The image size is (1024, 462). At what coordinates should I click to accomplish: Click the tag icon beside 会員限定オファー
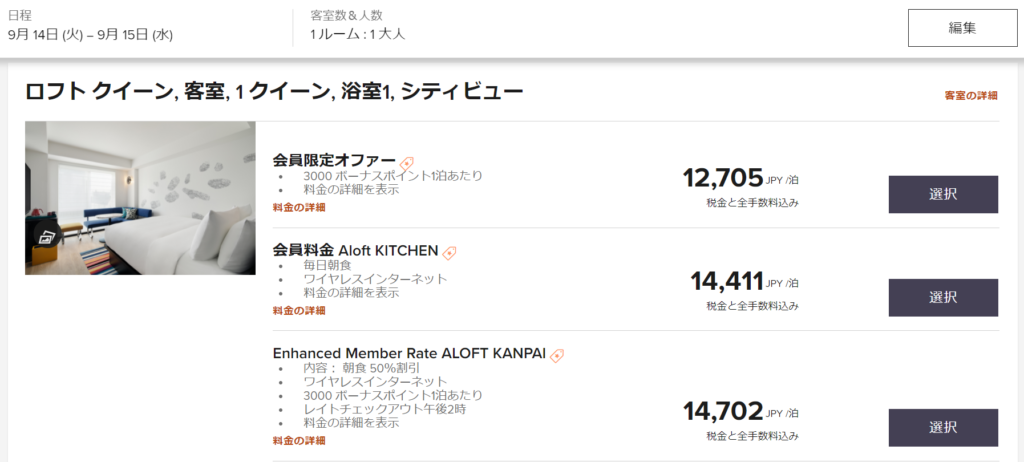(x=407, y=163)
